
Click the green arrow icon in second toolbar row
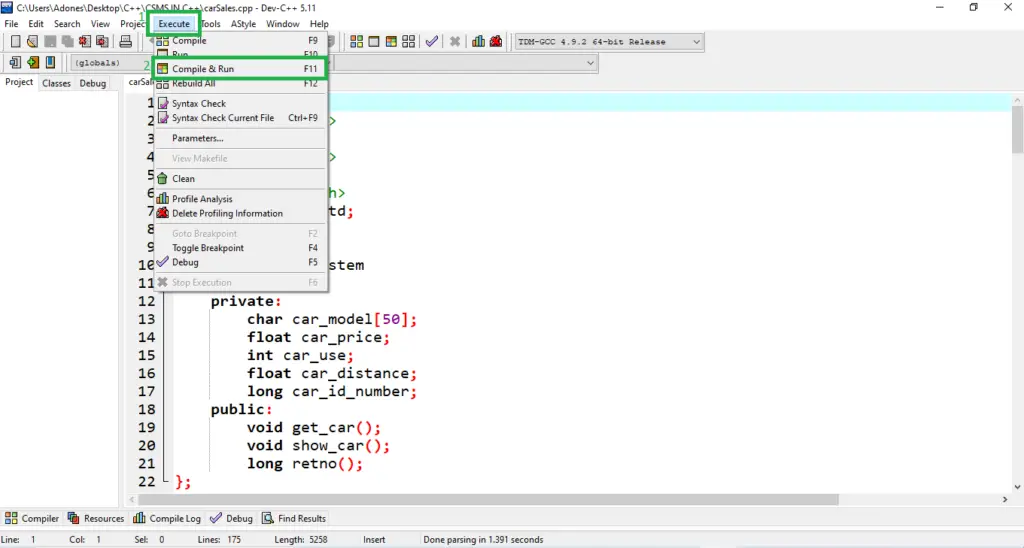(x=33, y=63)
